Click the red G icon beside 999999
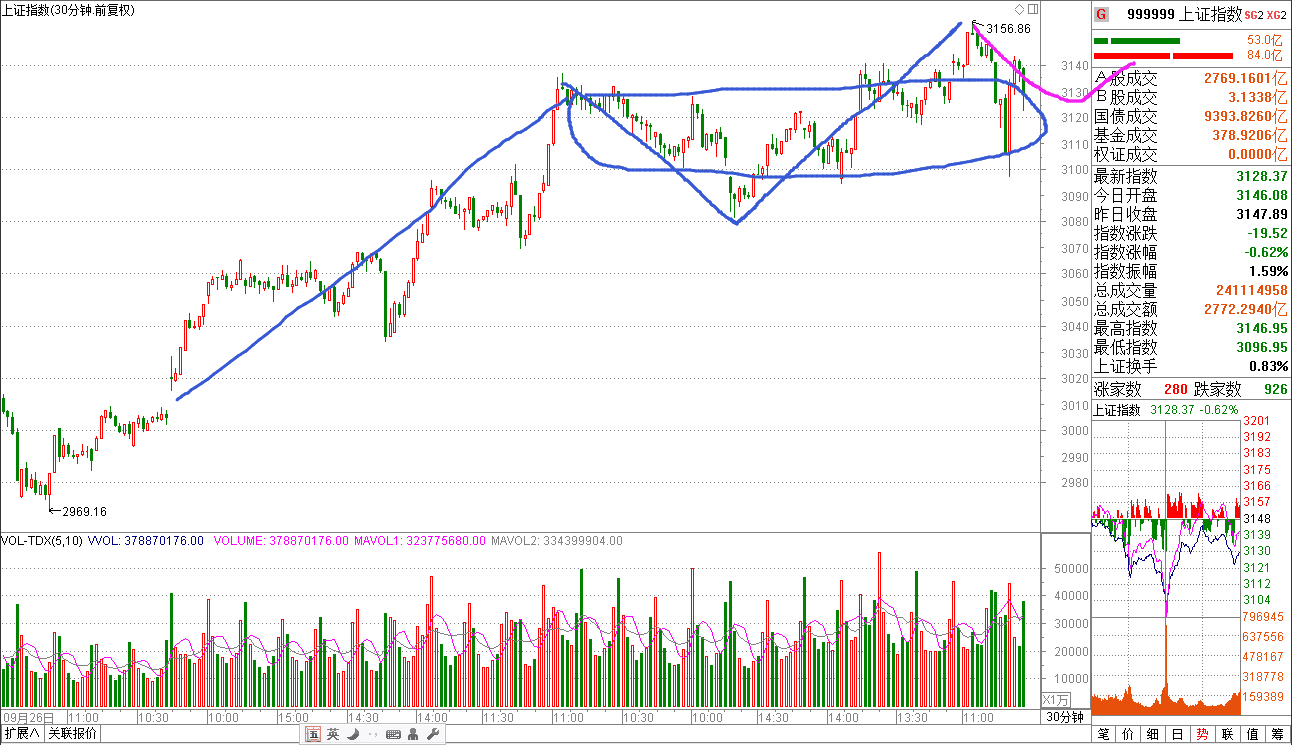This screenshot has width=1292, height=745. pos(1101,14)
